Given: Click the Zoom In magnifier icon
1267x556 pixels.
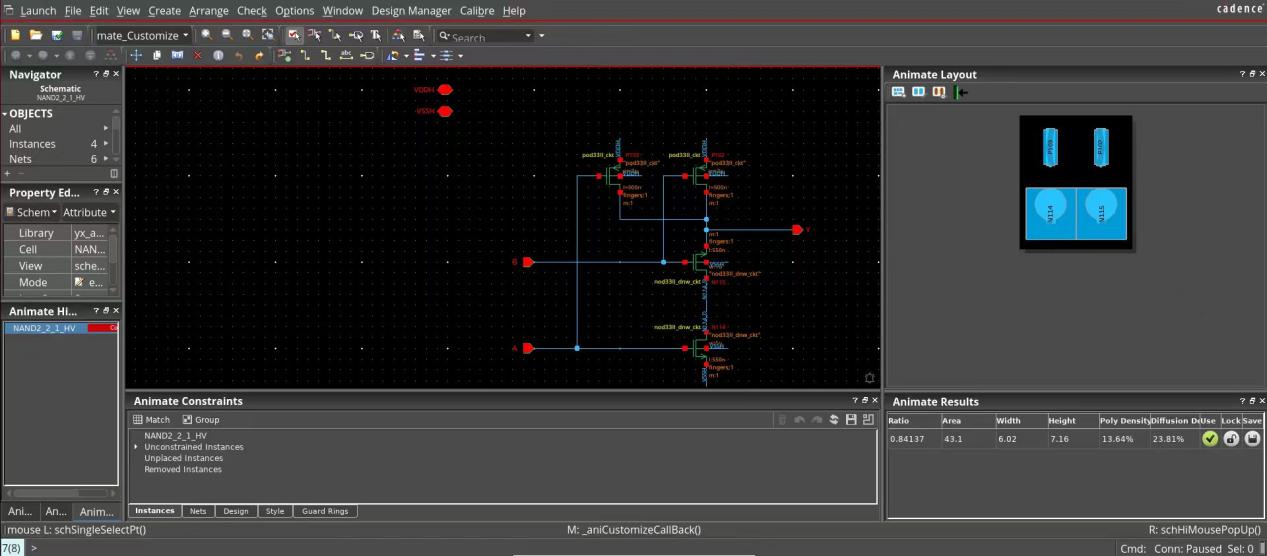Looking at the screenshot, I should (206, 35).
